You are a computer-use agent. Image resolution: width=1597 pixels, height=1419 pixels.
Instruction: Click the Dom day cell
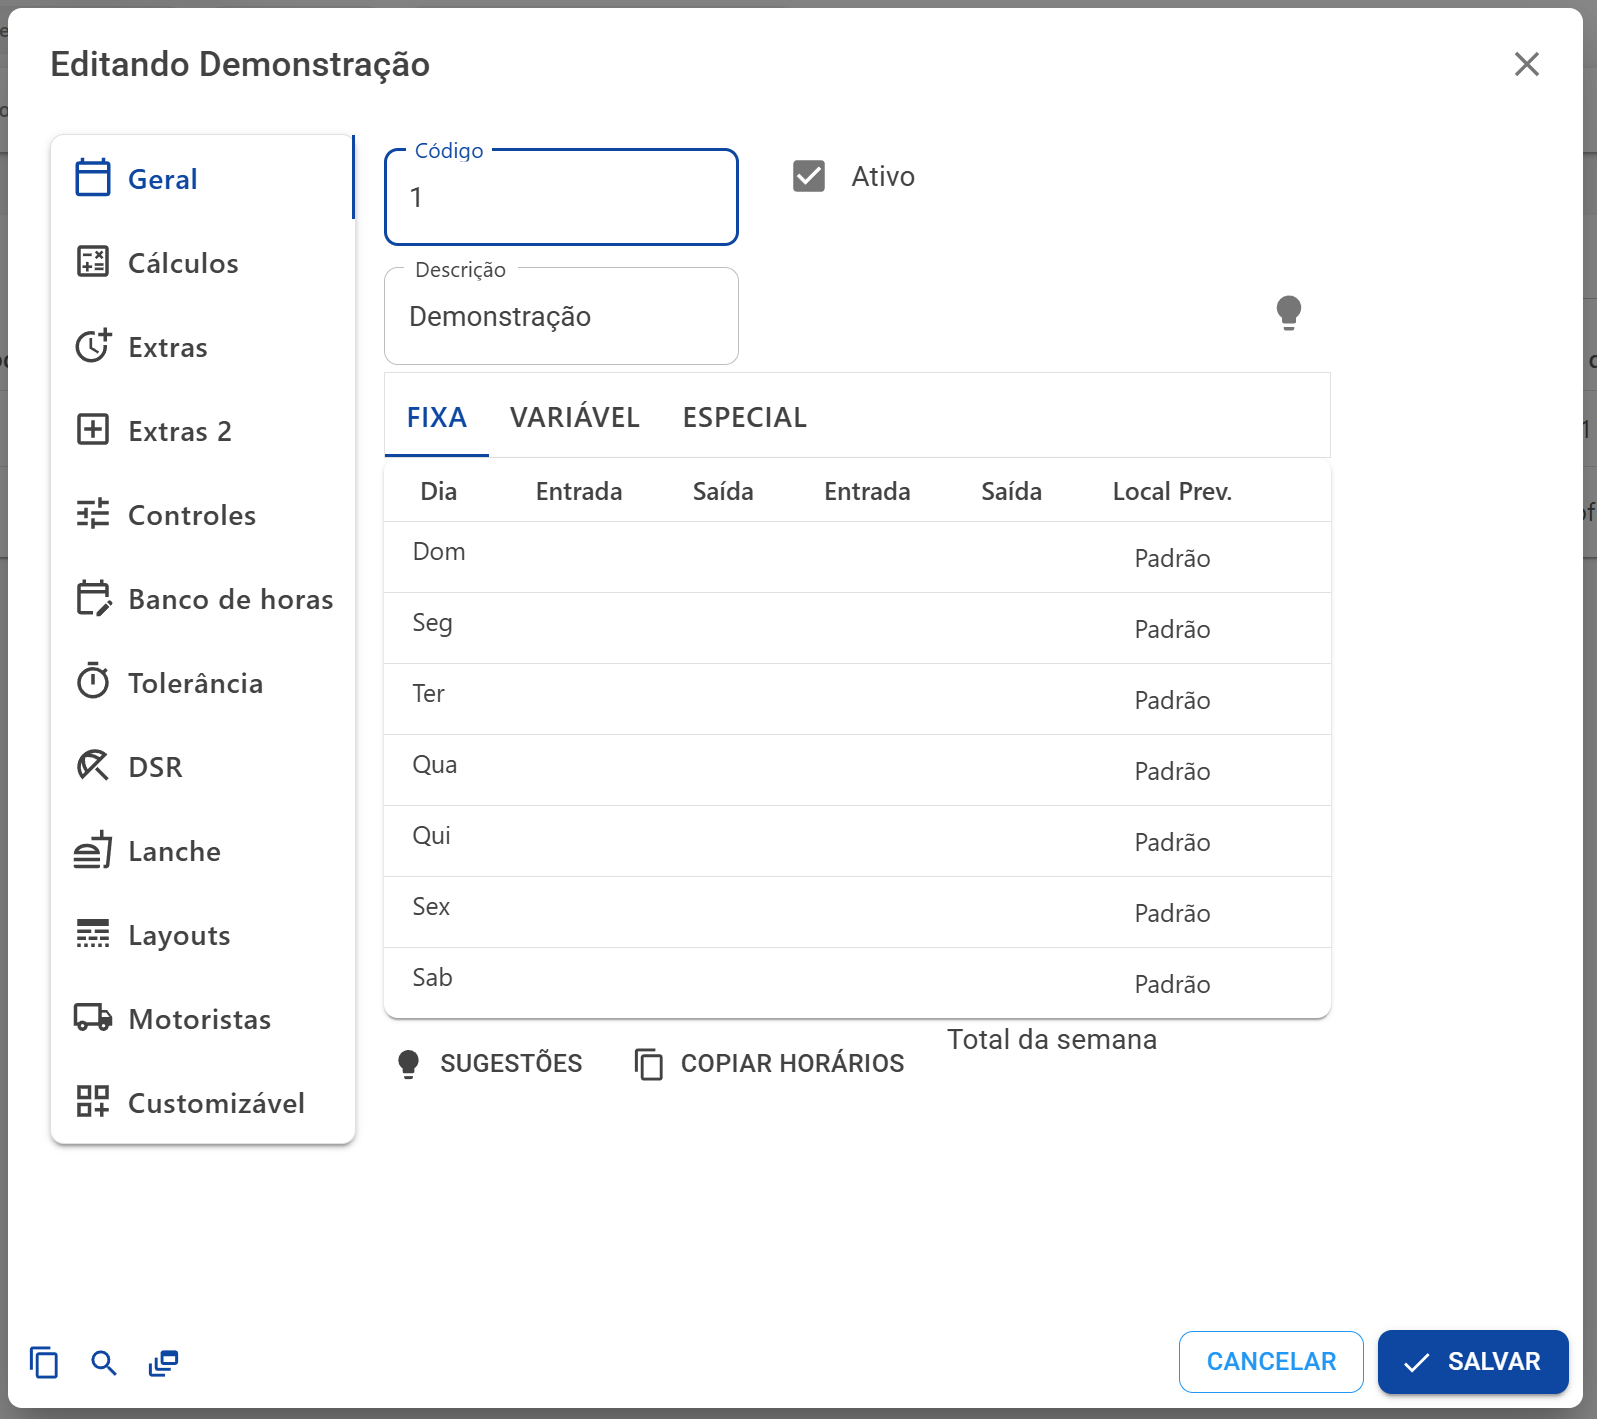click(439, 552)
